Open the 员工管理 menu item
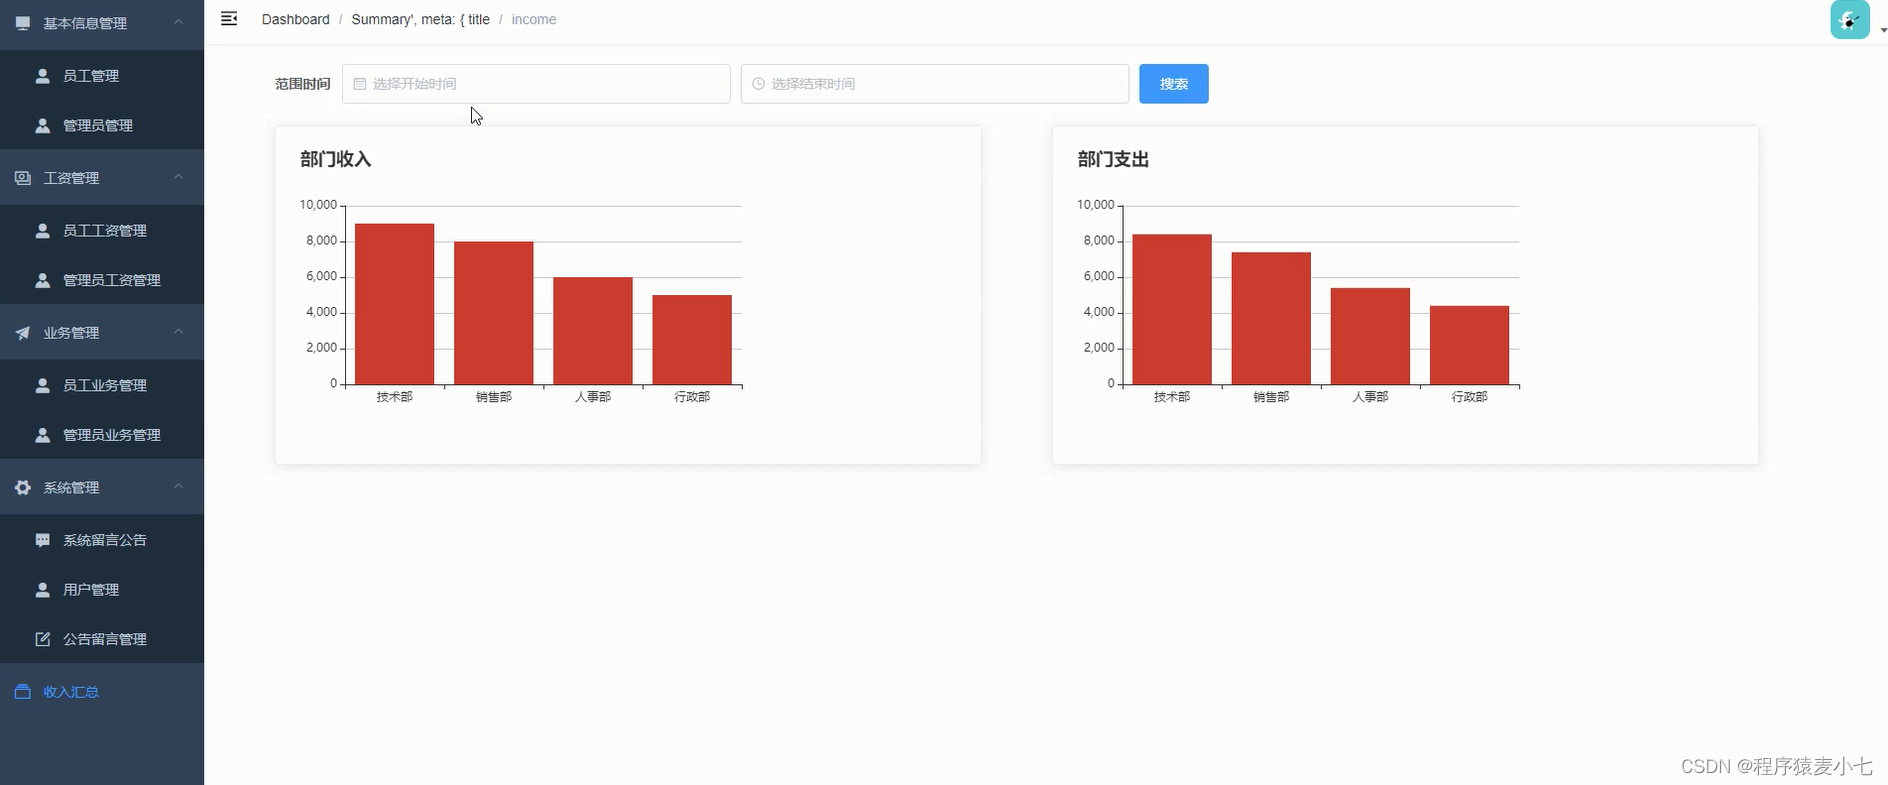Viewport: 1888px width, 785px height. pos(102,75)
